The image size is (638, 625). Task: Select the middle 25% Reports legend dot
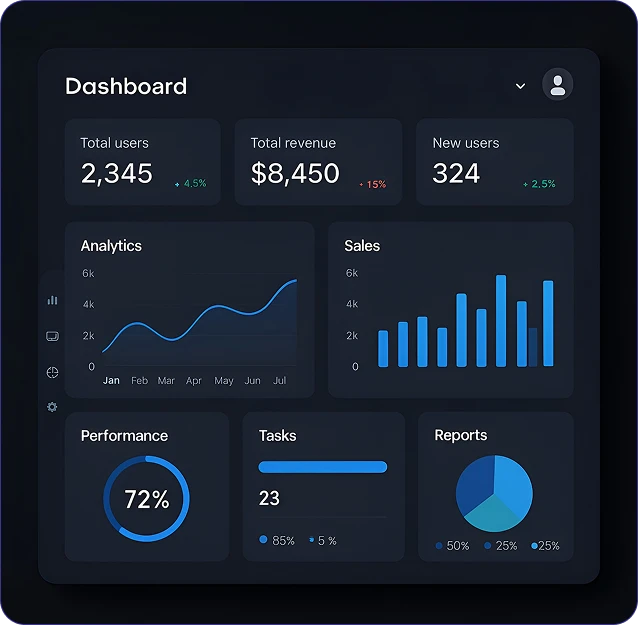(x=487, y=546)
